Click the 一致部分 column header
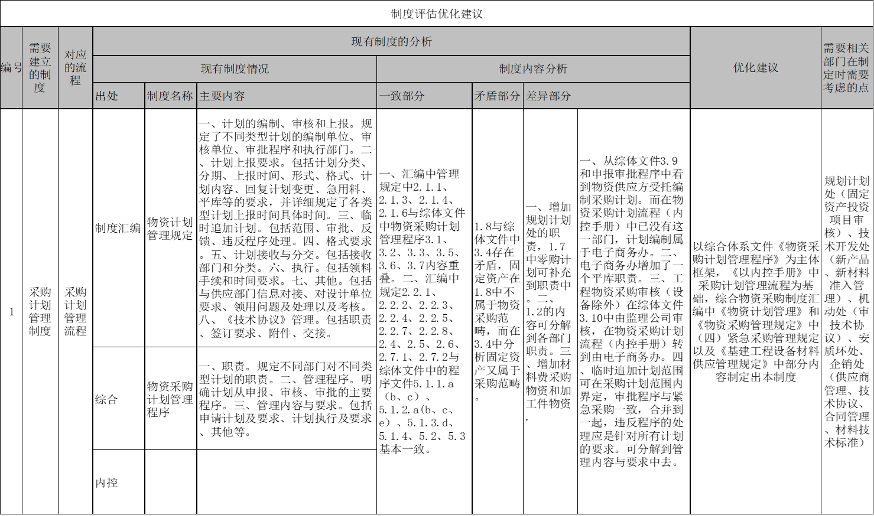Viewport: 874px width, 516px height. [402, 96]
